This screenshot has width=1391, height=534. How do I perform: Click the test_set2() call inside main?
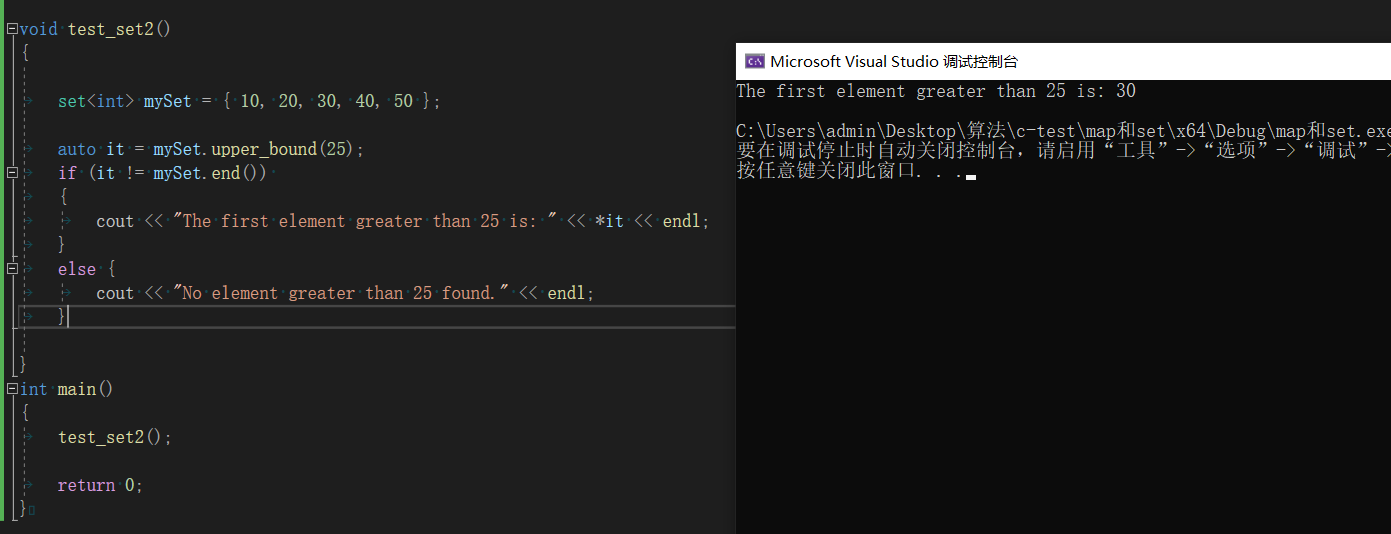click(x=115, y=437)
